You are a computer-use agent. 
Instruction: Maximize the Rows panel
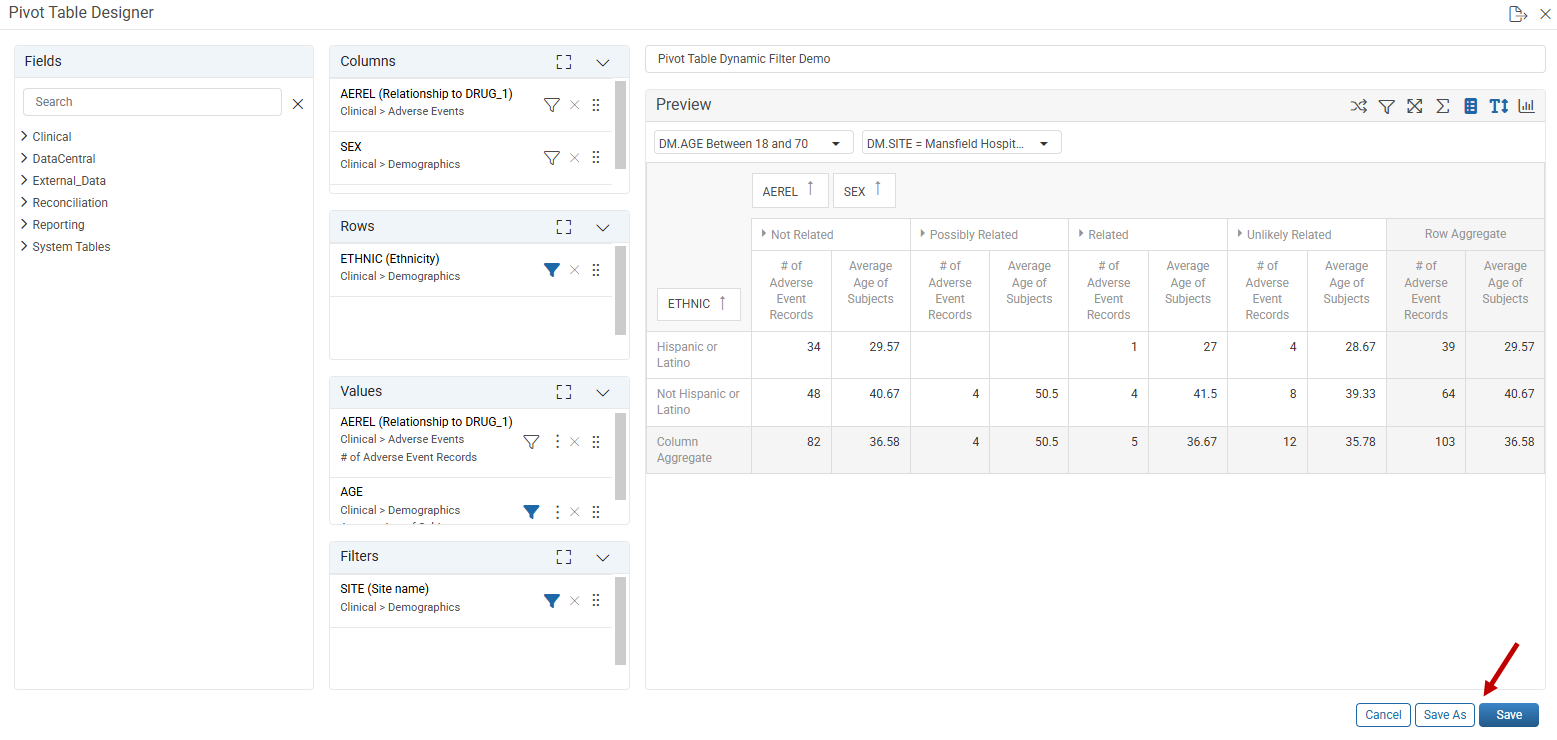click(564, 227)
